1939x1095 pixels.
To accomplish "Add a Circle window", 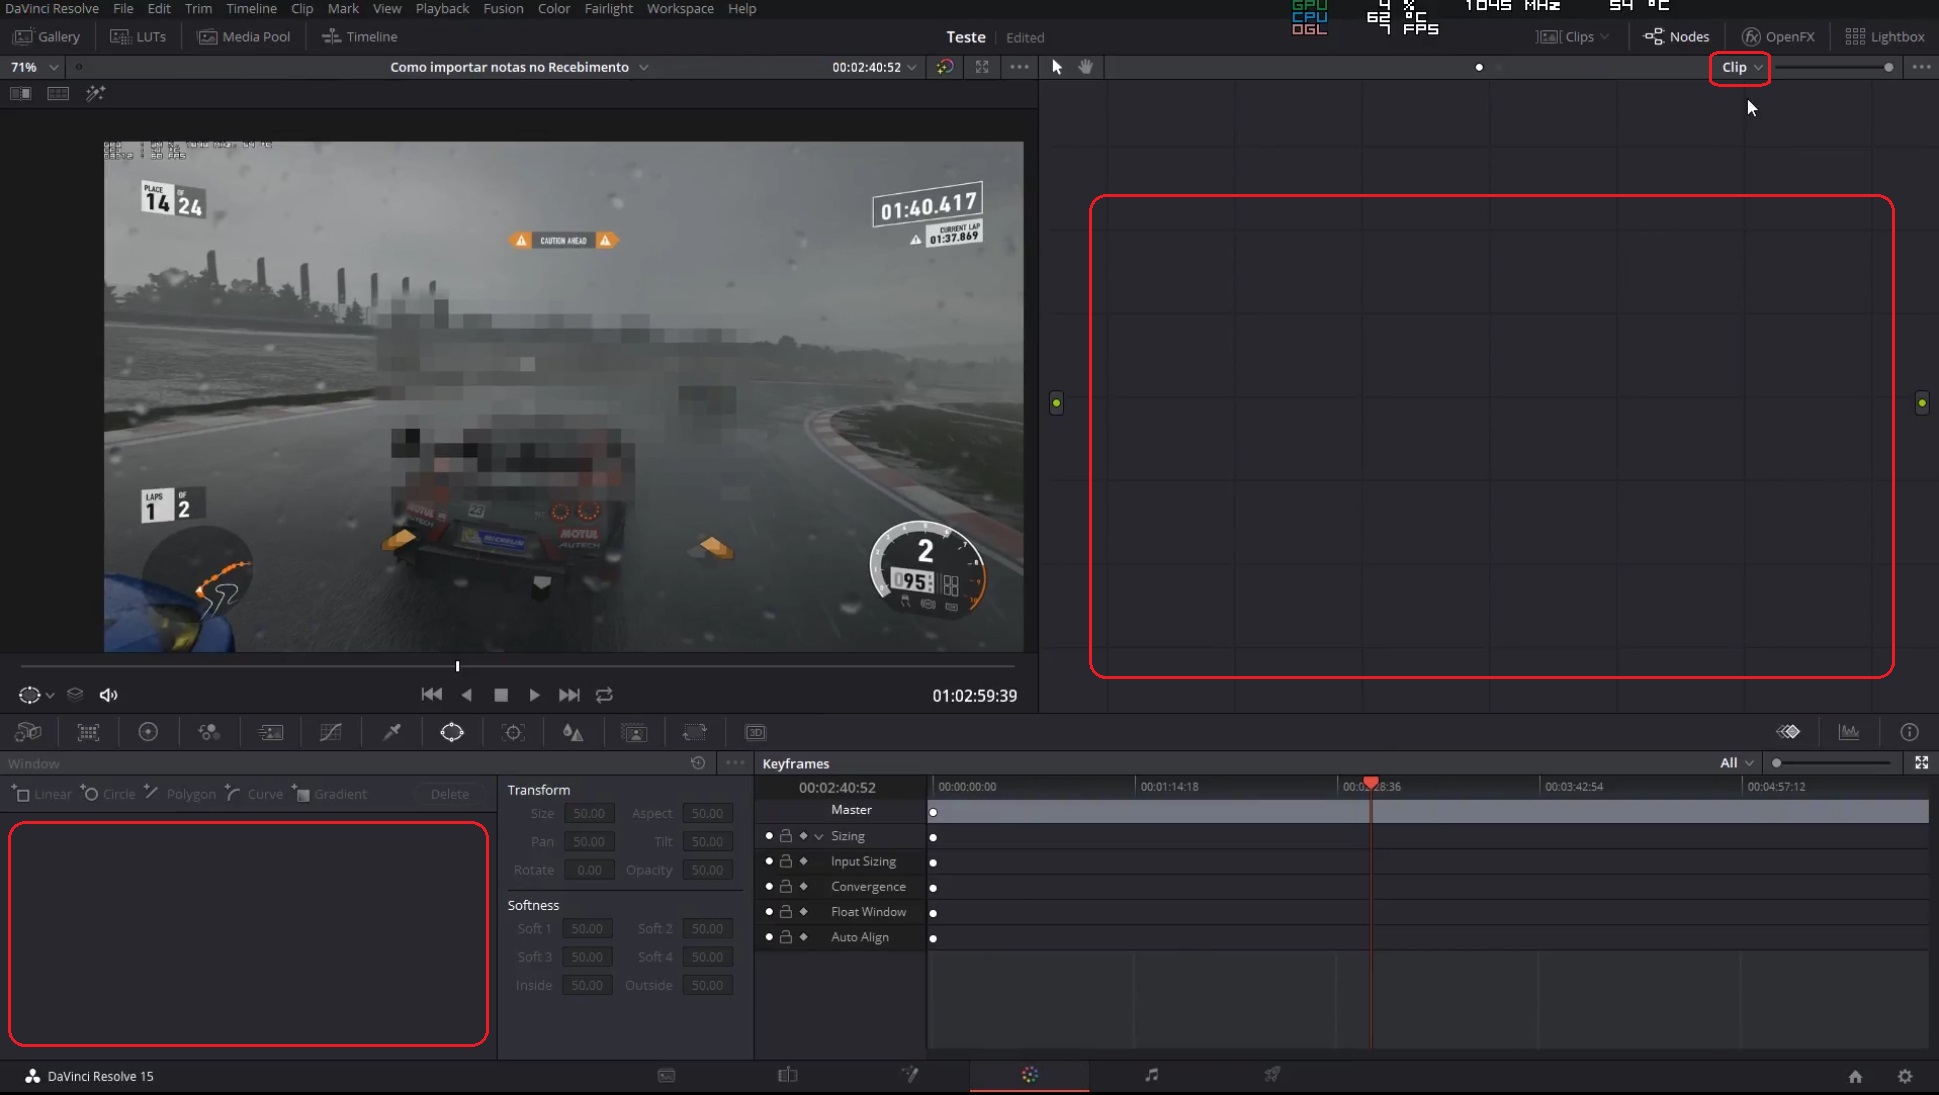I will pos(108,794).
